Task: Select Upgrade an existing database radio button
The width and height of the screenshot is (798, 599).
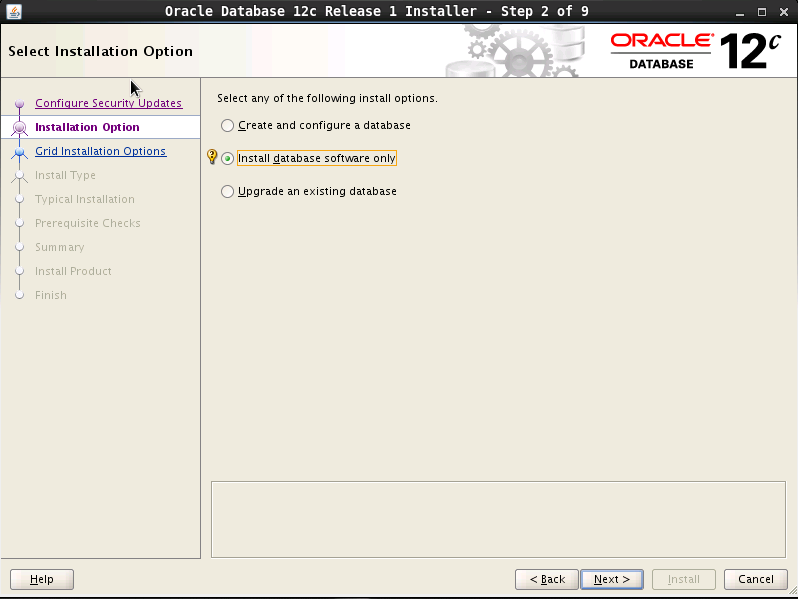Action: pos(228,192)
